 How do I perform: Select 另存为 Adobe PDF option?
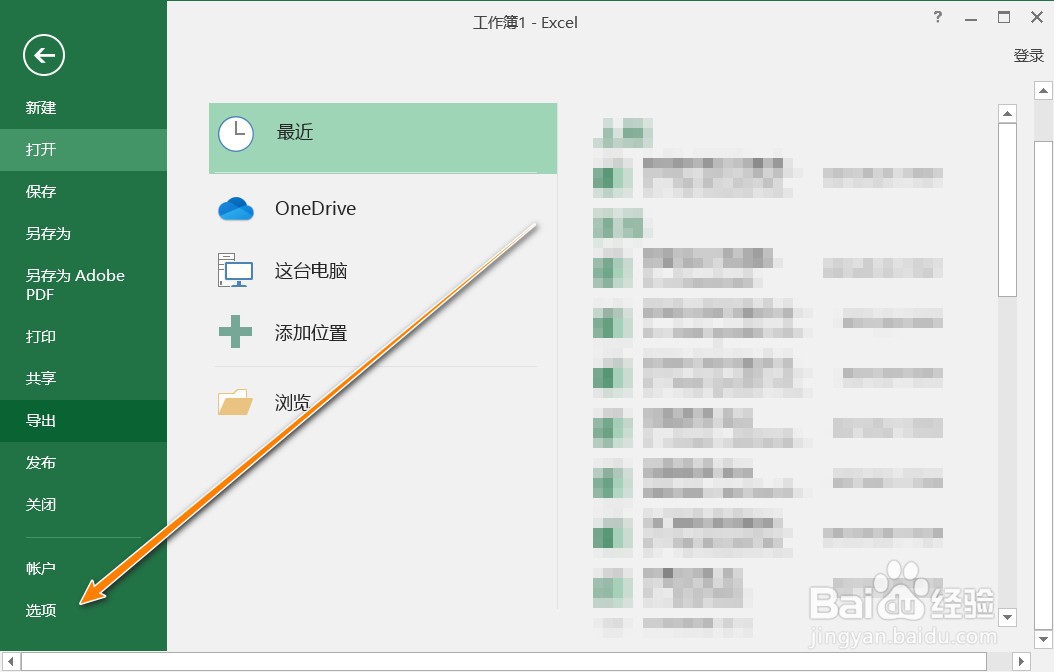83,285
